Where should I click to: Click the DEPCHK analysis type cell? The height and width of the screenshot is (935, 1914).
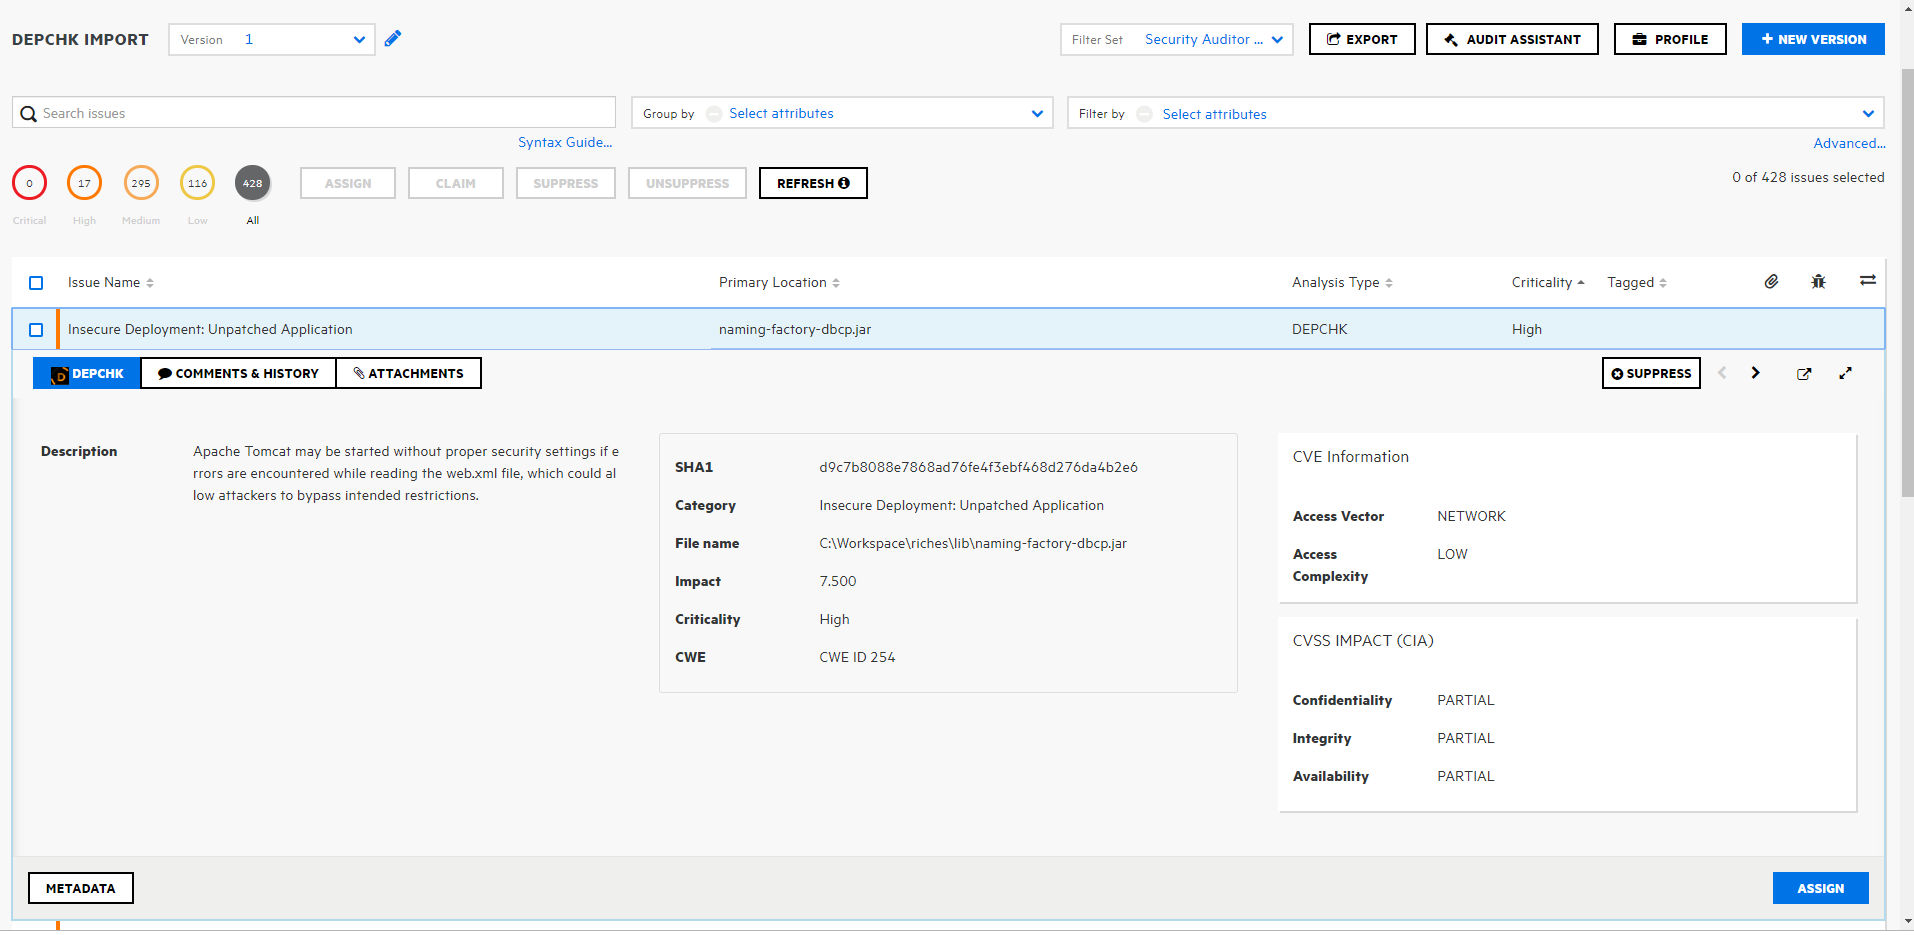point(1320,330)
